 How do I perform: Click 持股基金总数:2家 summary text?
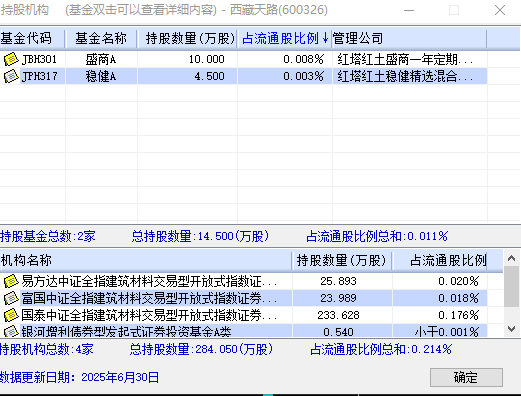[x=48, y=236]
